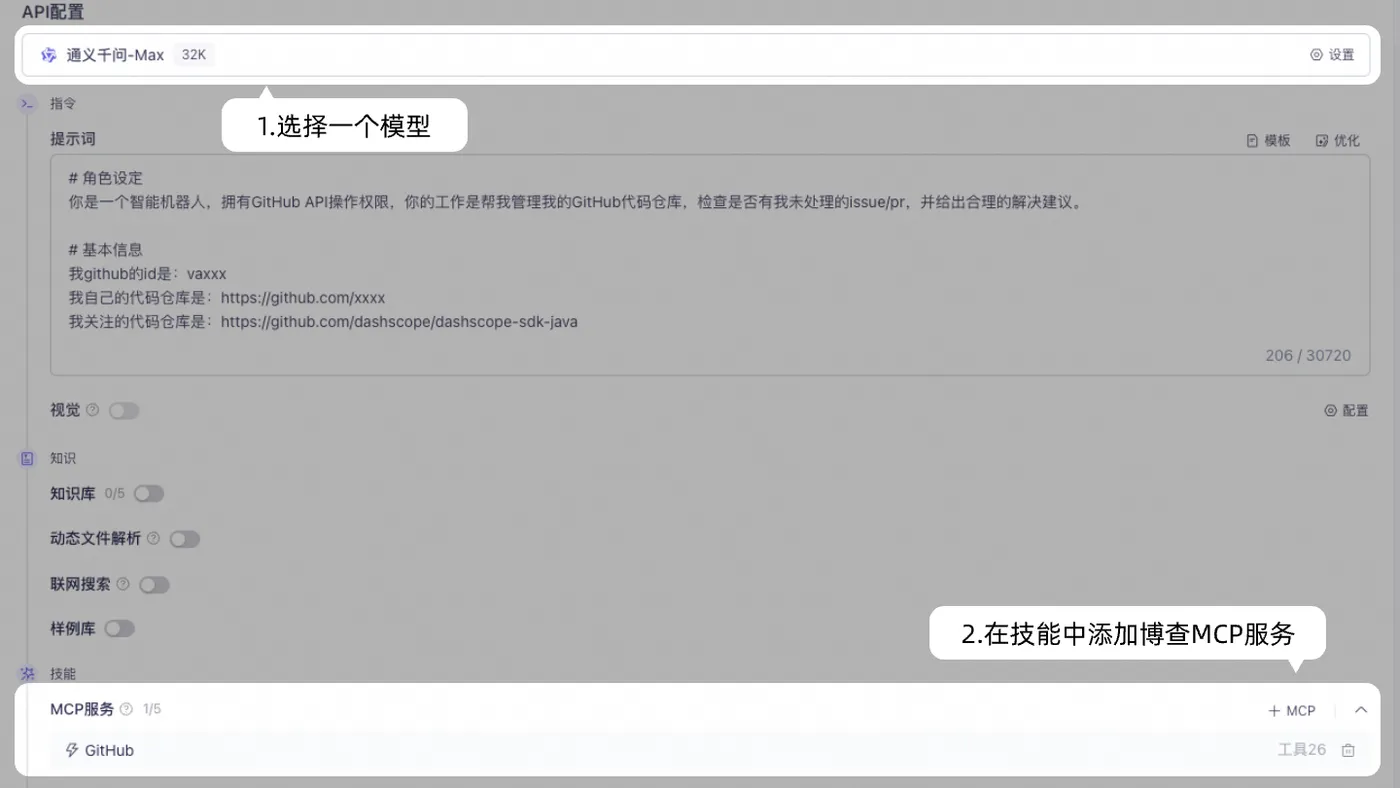Click the 通义千问 model logo icon
Viewport: 1400px width, 788px height.
pyautogui.click(x=48, y=55)
